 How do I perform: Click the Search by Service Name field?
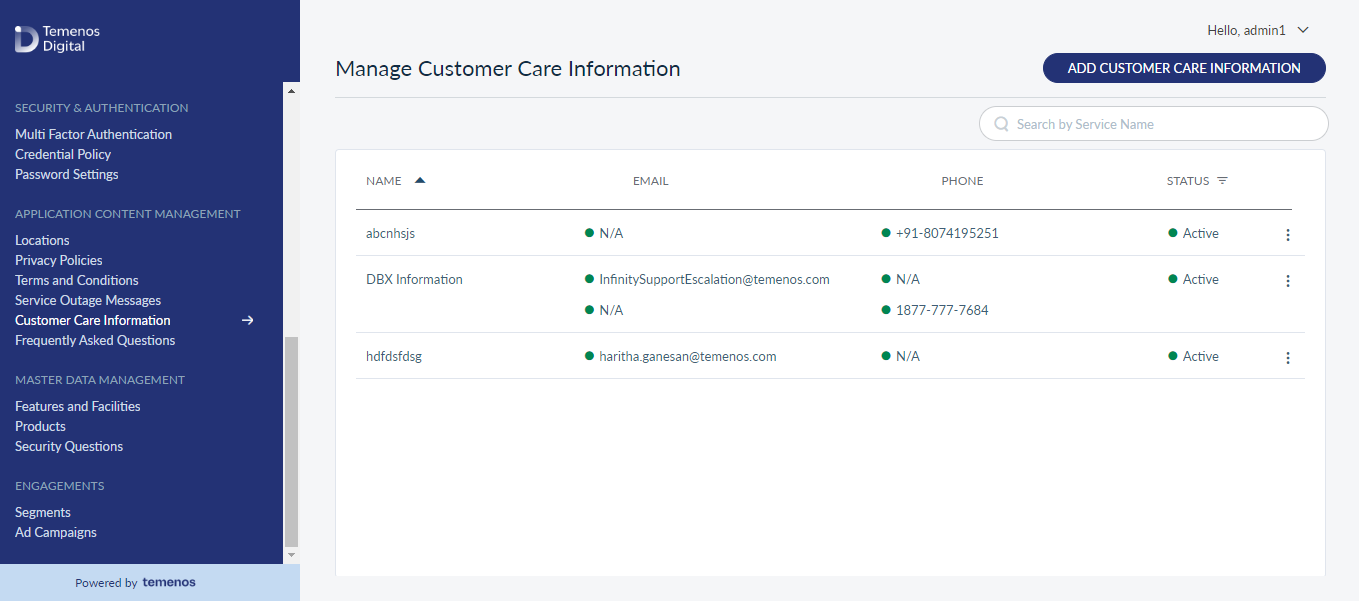click(1153, 124)
